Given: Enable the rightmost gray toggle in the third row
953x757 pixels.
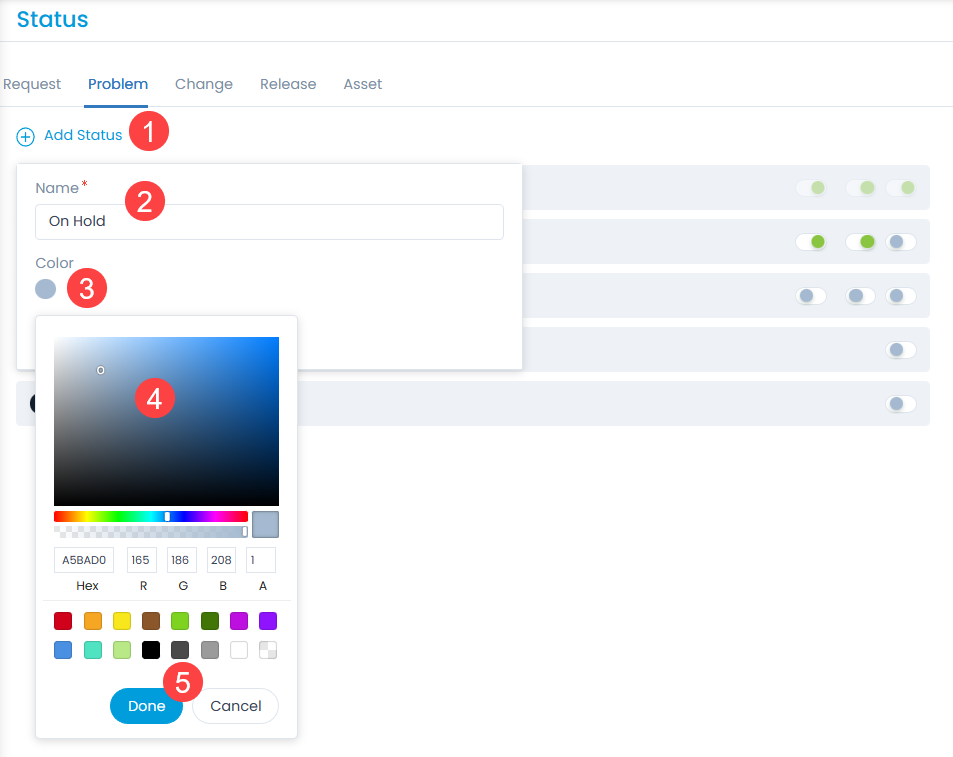Looking at the screenshot, I should click(x=899, y=295).
